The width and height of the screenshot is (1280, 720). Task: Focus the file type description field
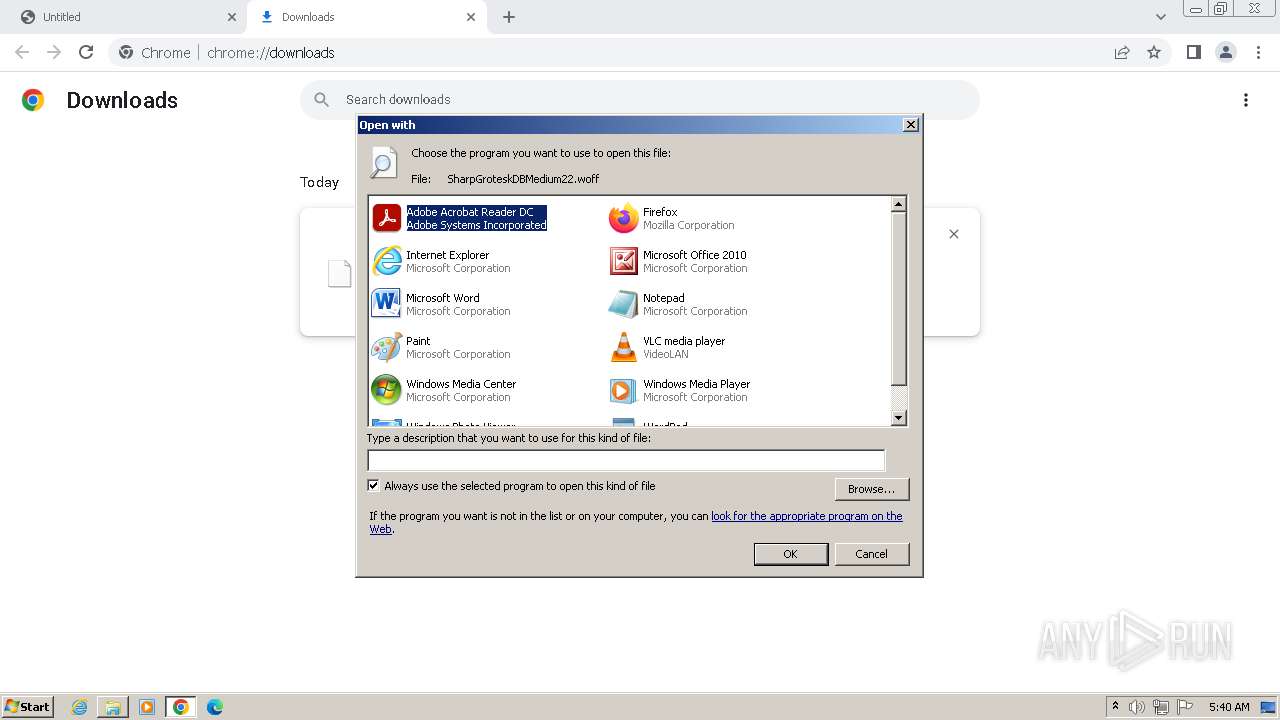point(626,460)
